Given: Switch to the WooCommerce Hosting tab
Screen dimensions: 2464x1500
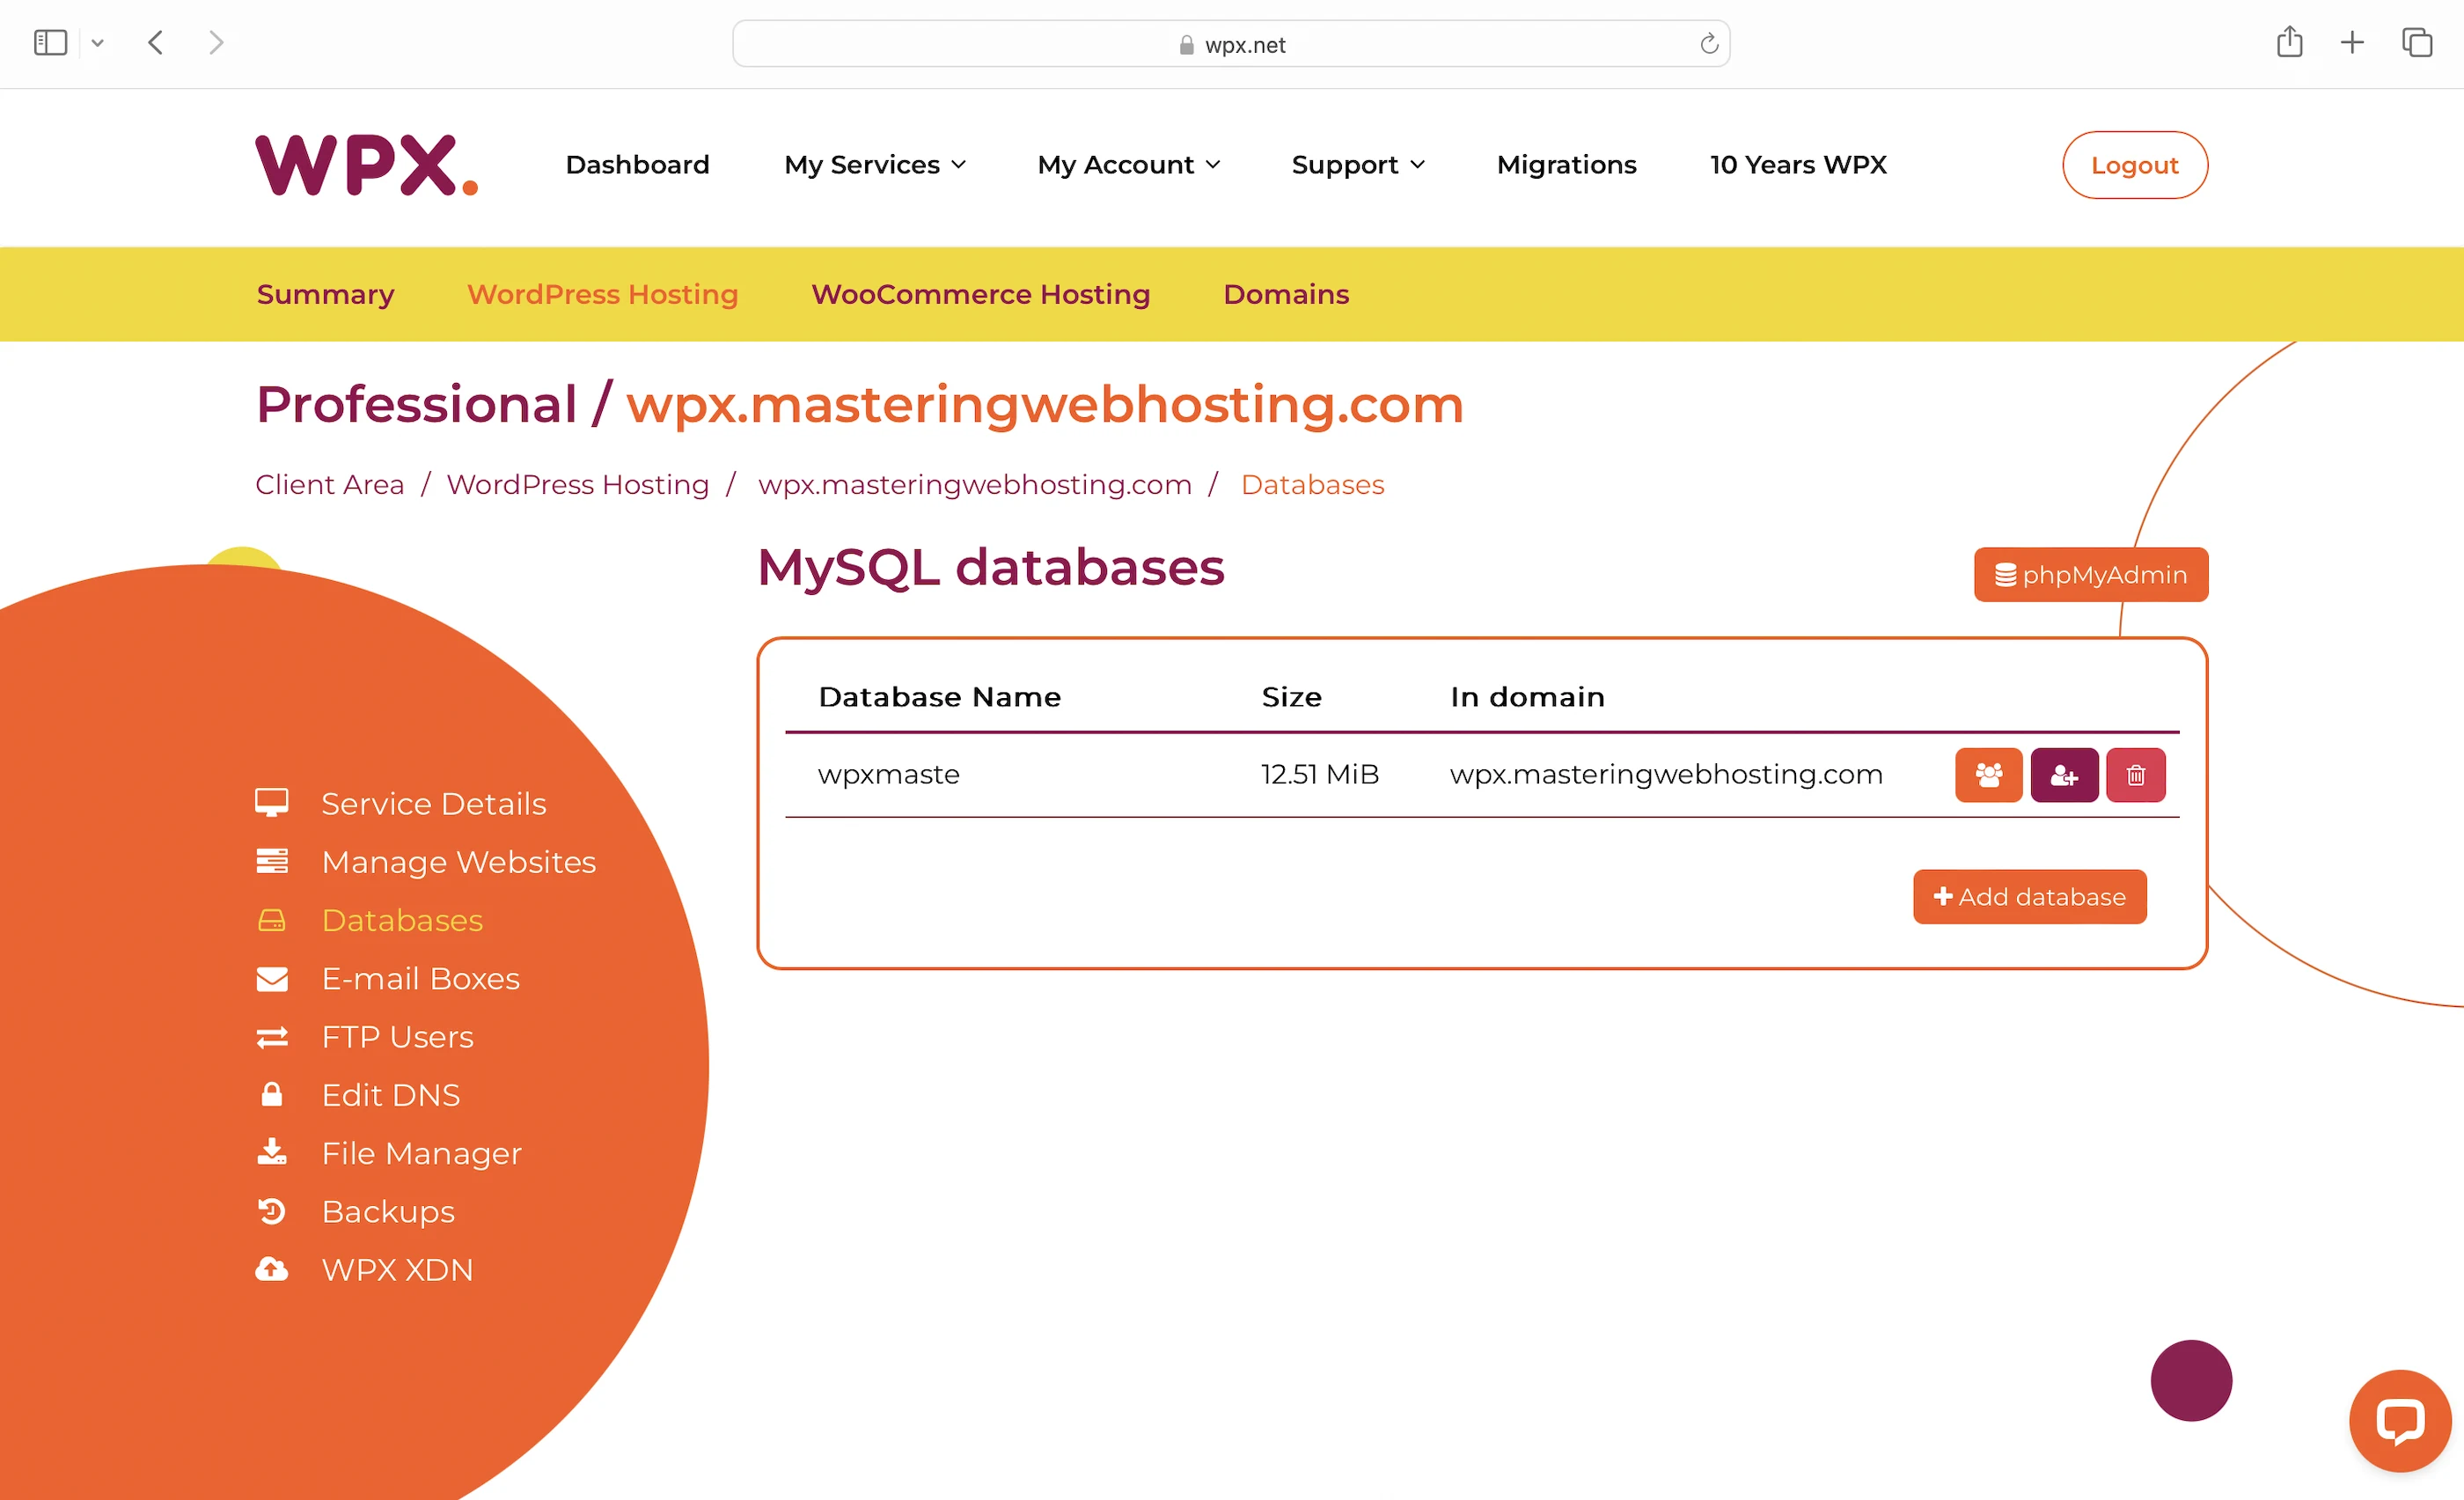Looking at the screenshot, I should tap(980, 294).
